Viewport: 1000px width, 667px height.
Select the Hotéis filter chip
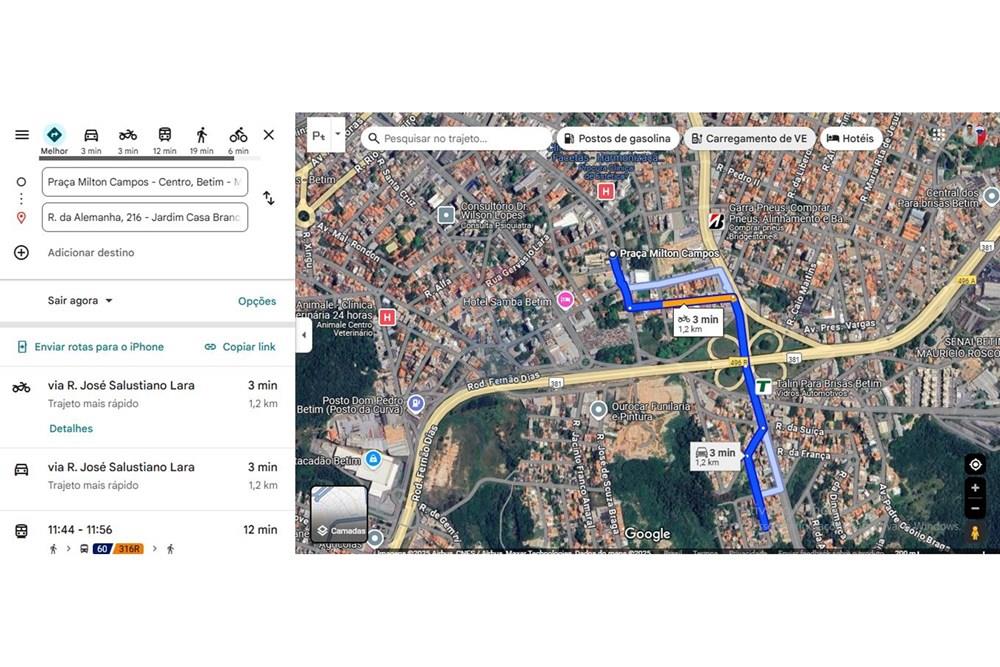point(850,139)
